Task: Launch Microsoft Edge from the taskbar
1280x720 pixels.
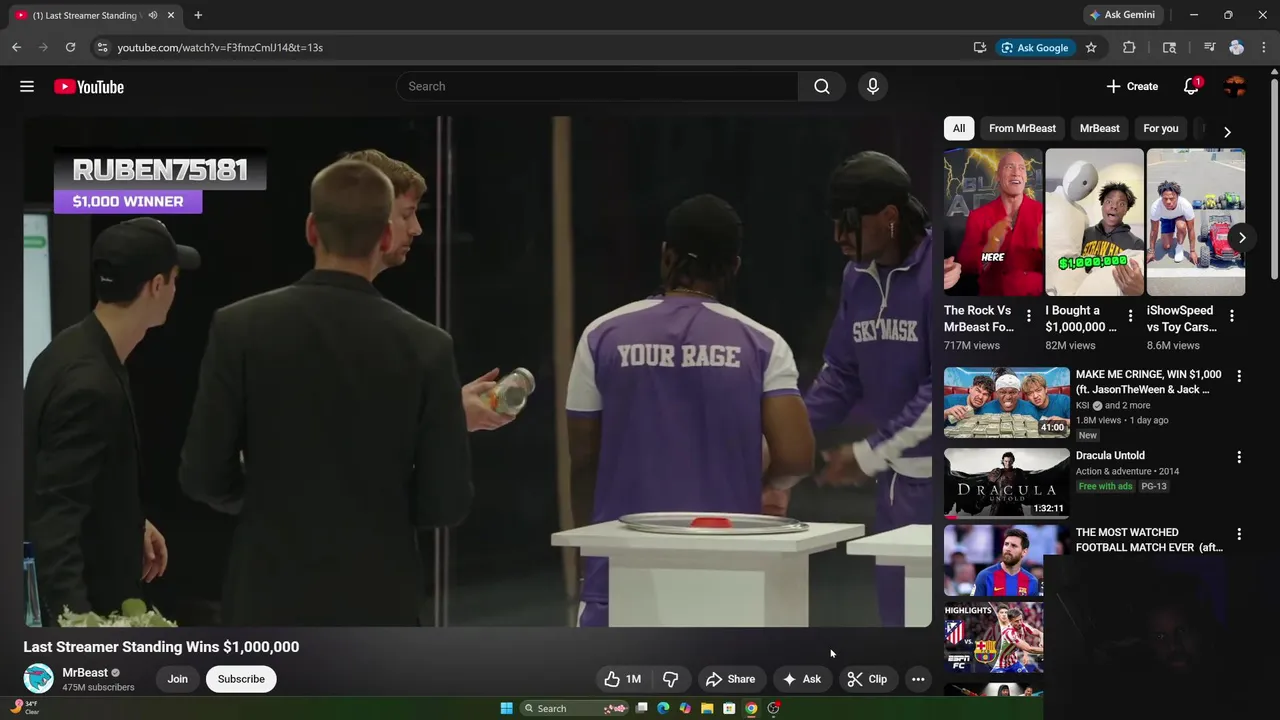Action: point(663,708)
